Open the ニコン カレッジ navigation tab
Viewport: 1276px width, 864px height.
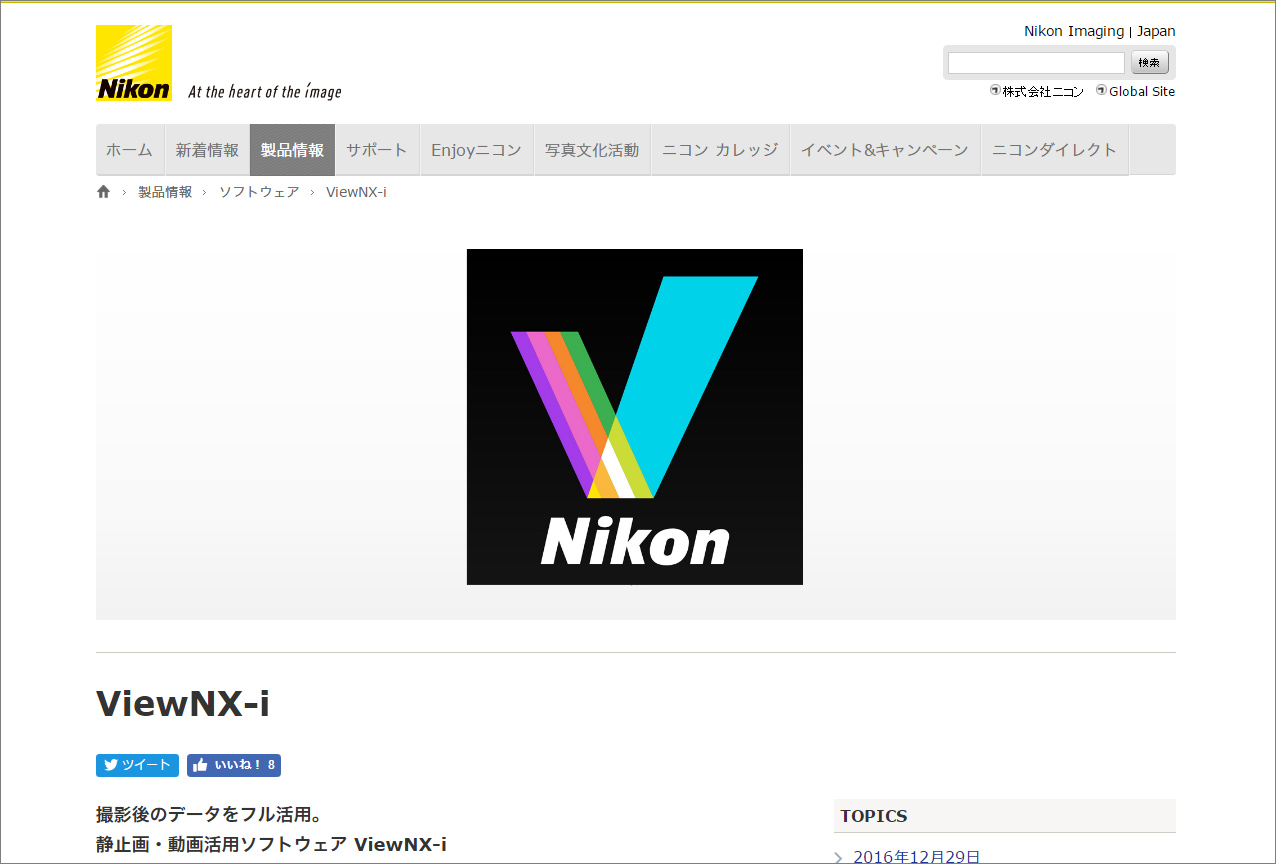click(x=720, y=150)
